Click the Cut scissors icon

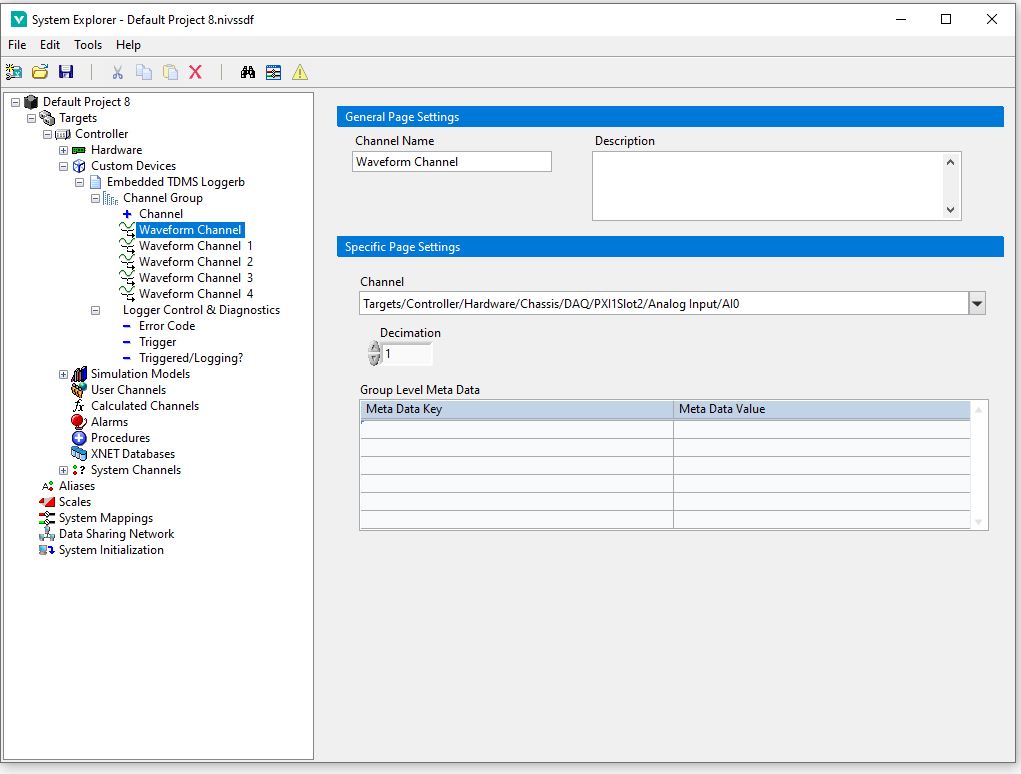pyautogui.click(x=117, y=72)
